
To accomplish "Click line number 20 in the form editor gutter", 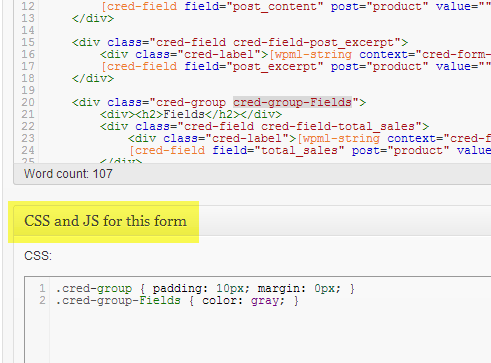I will (28, 102).
